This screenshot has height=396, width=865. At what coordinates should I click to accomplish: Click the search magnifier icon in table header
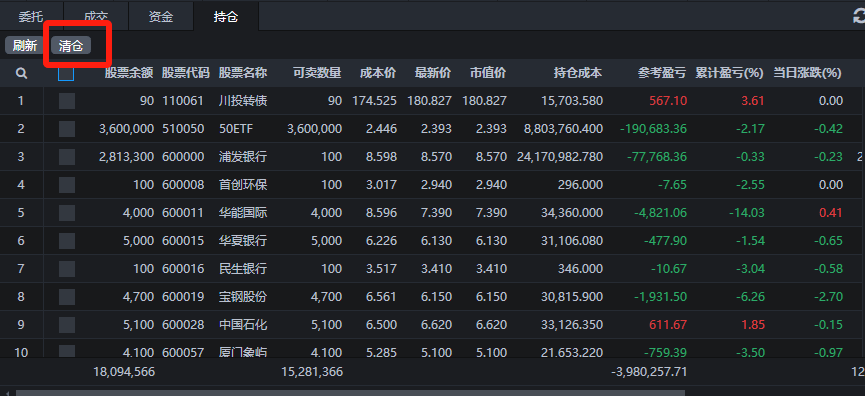pyautogui.click(x=22, y=73)
